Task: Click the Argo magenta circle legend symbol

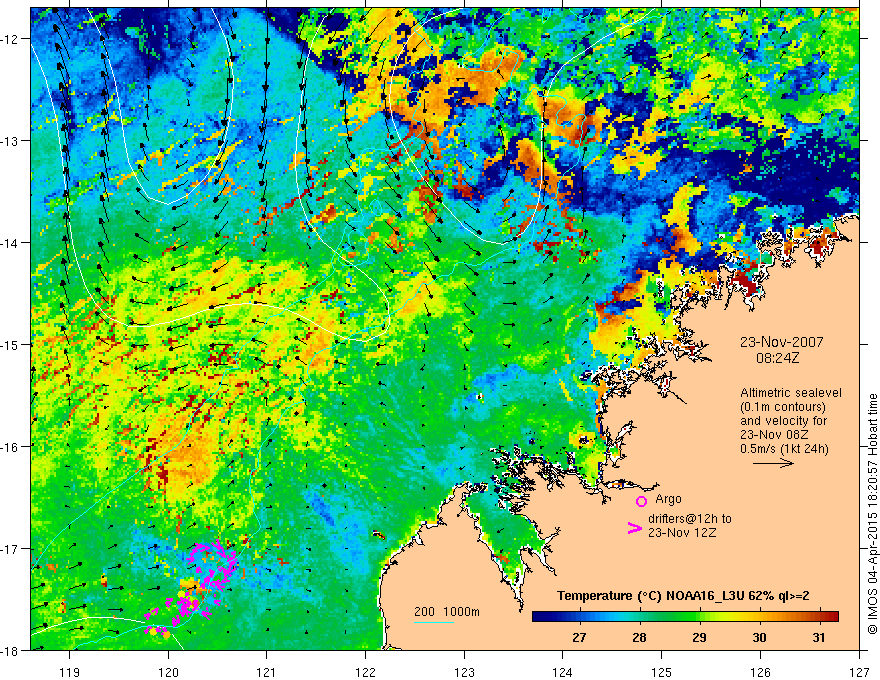Action: coord(641,501)
